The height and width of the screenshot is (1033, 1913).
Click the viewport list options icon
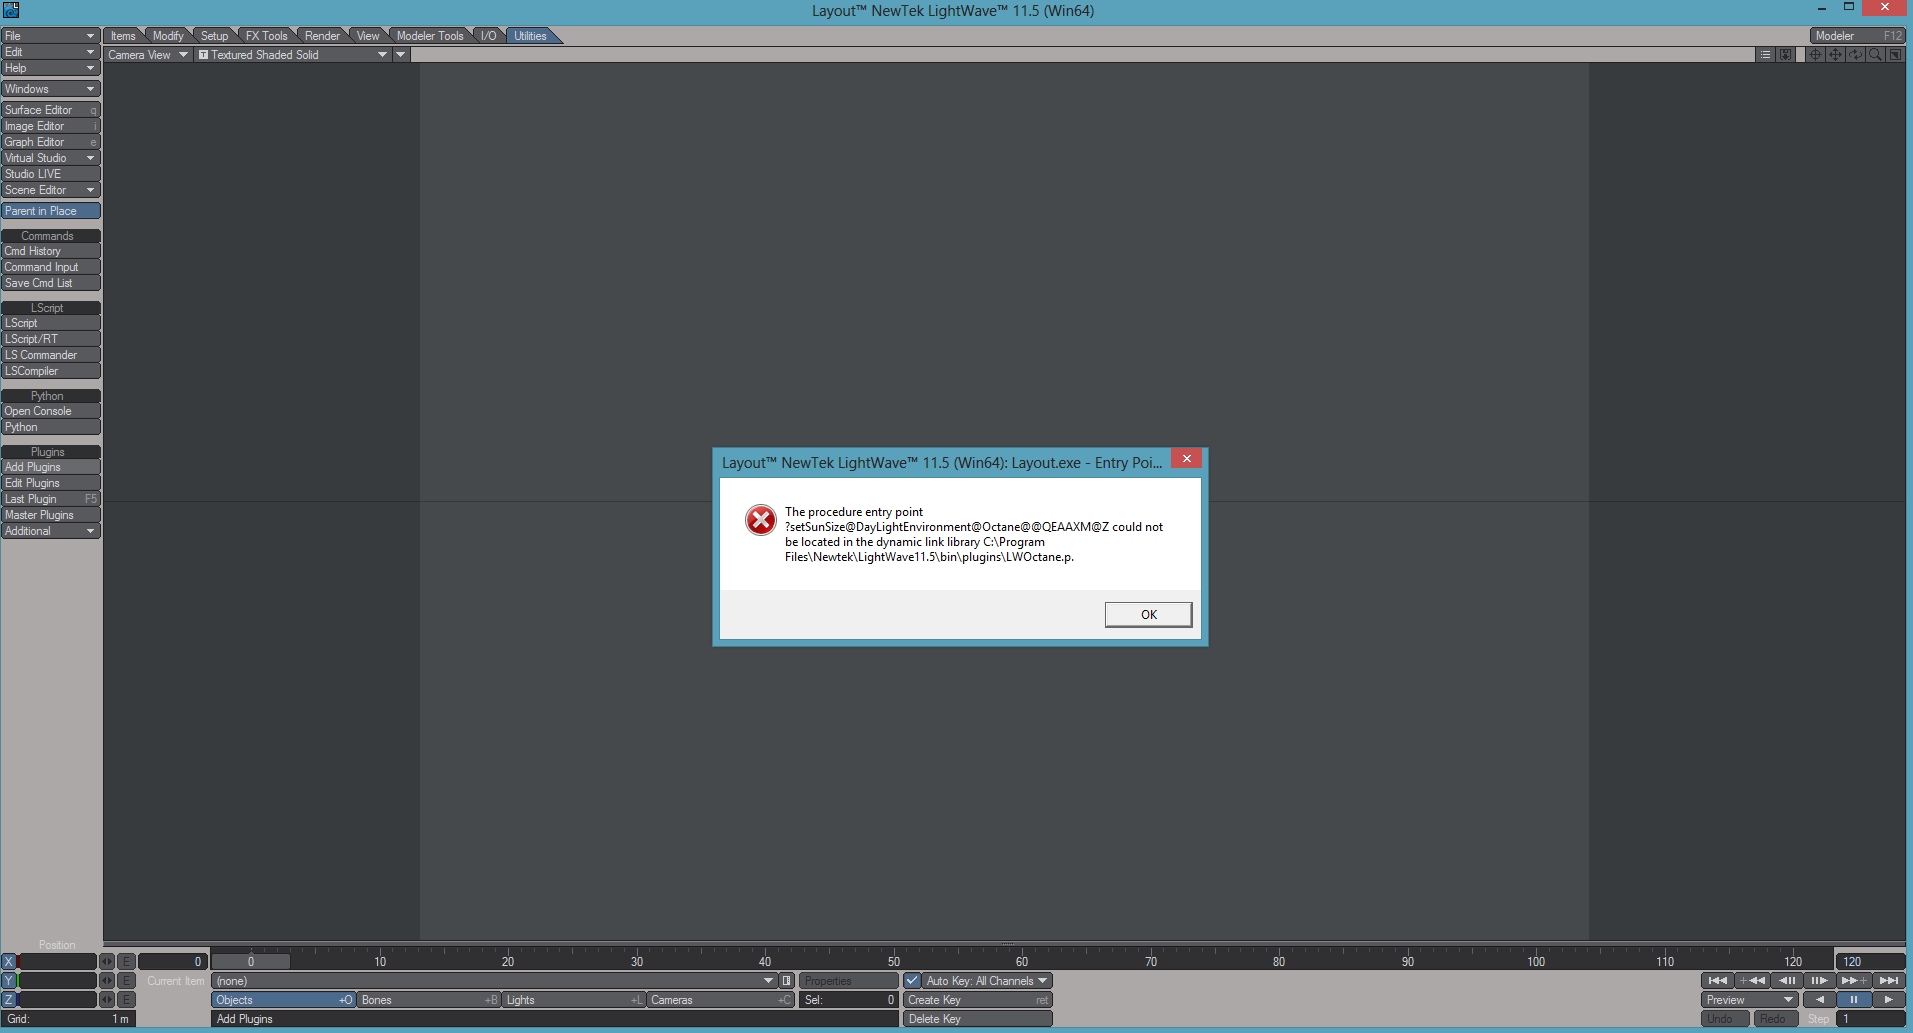pyautogui.click(x=1766, y=55)
